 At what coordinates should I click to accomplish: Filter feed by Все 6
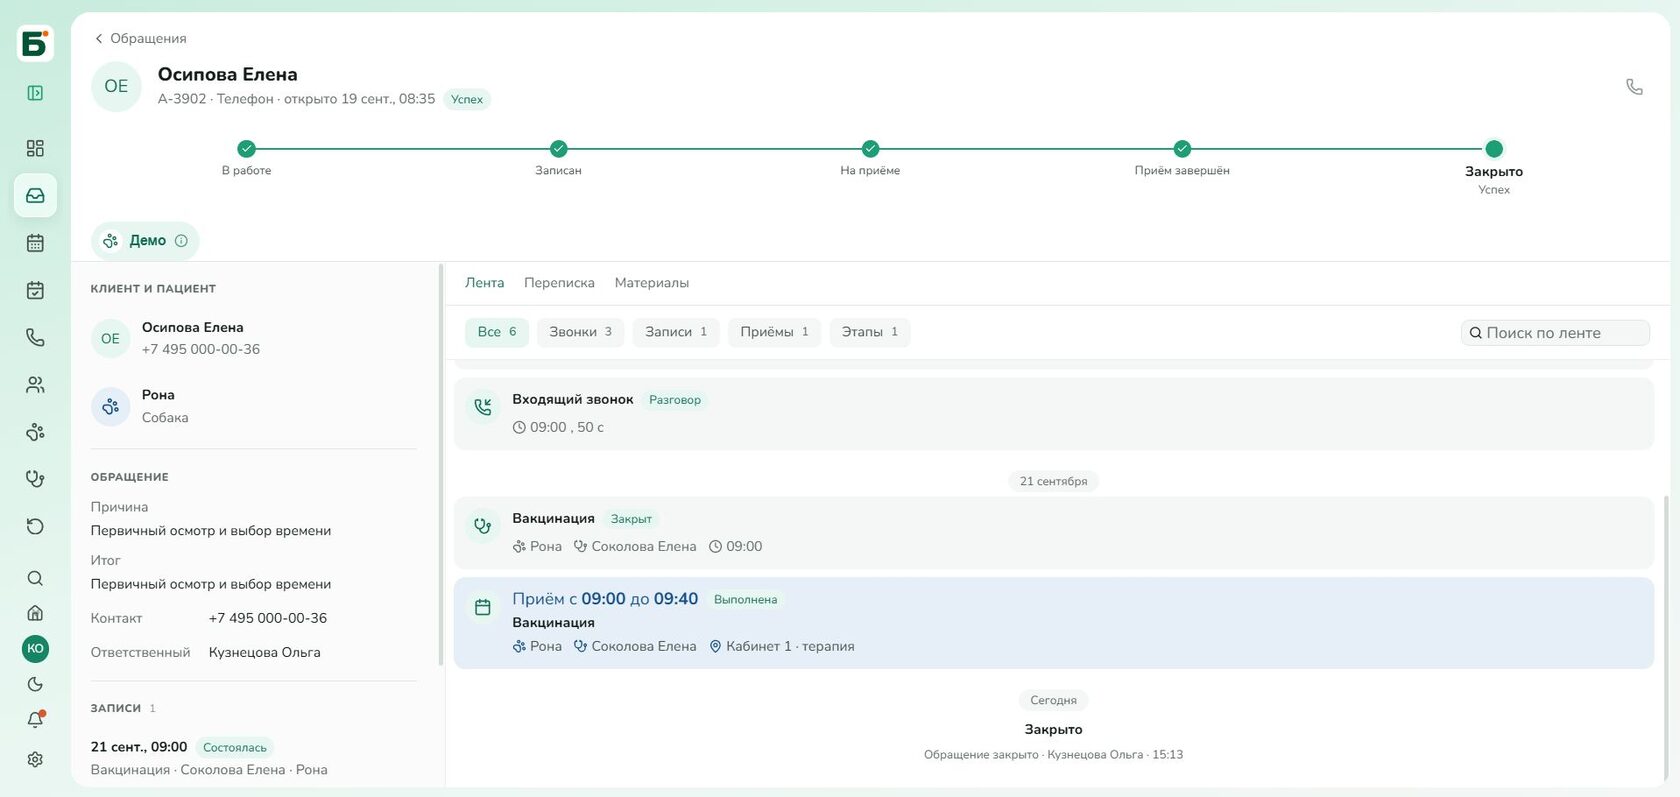[x=497, y=332]
